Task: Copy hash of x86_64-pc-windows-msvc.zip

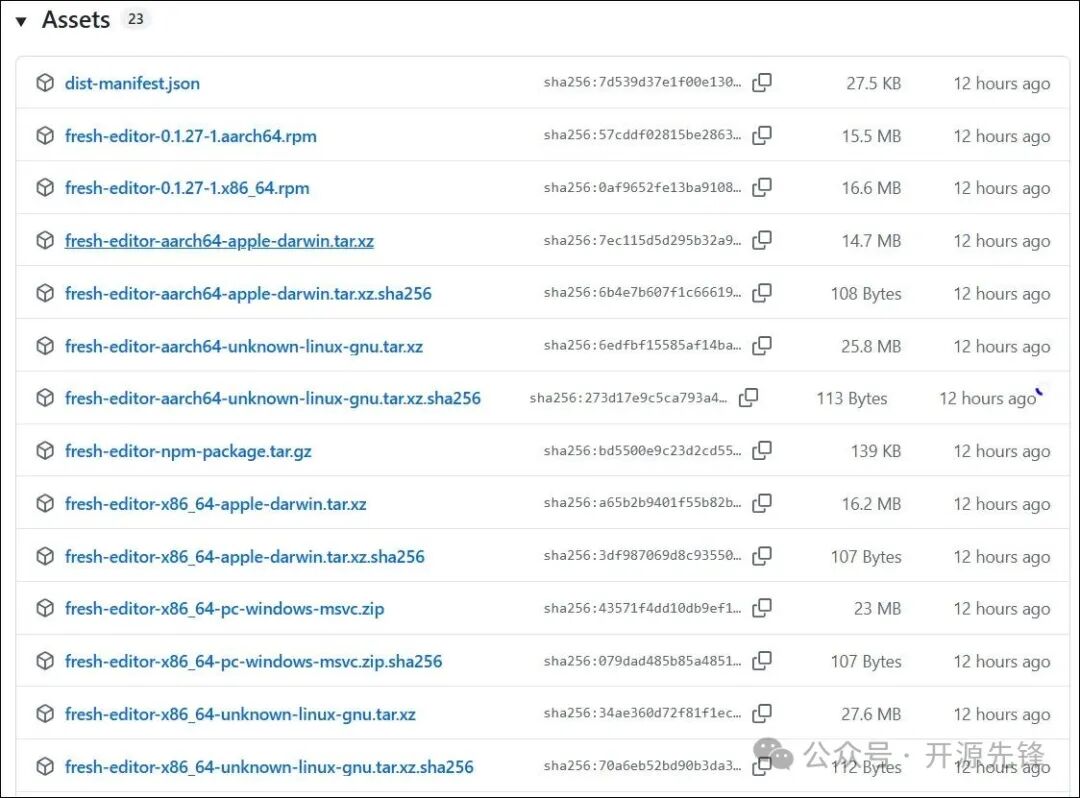Action: click(x=762, y=608)
